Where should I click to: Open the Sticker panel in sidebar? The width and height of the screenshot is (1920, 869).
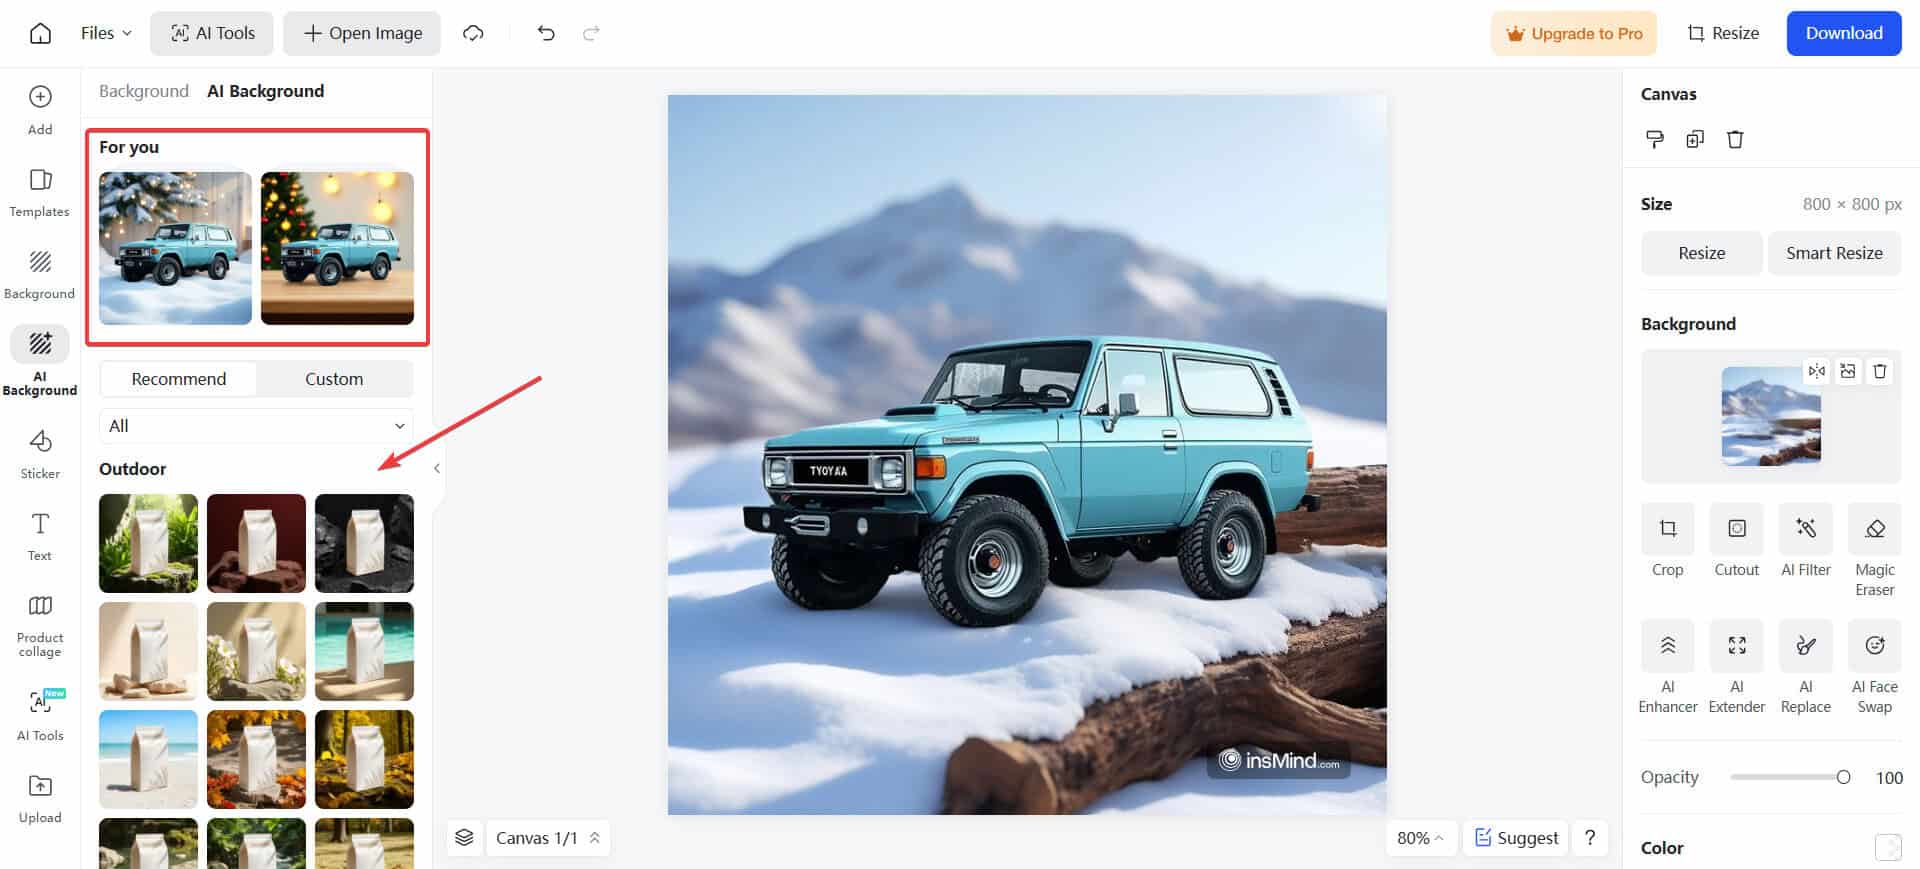[40, 453]
